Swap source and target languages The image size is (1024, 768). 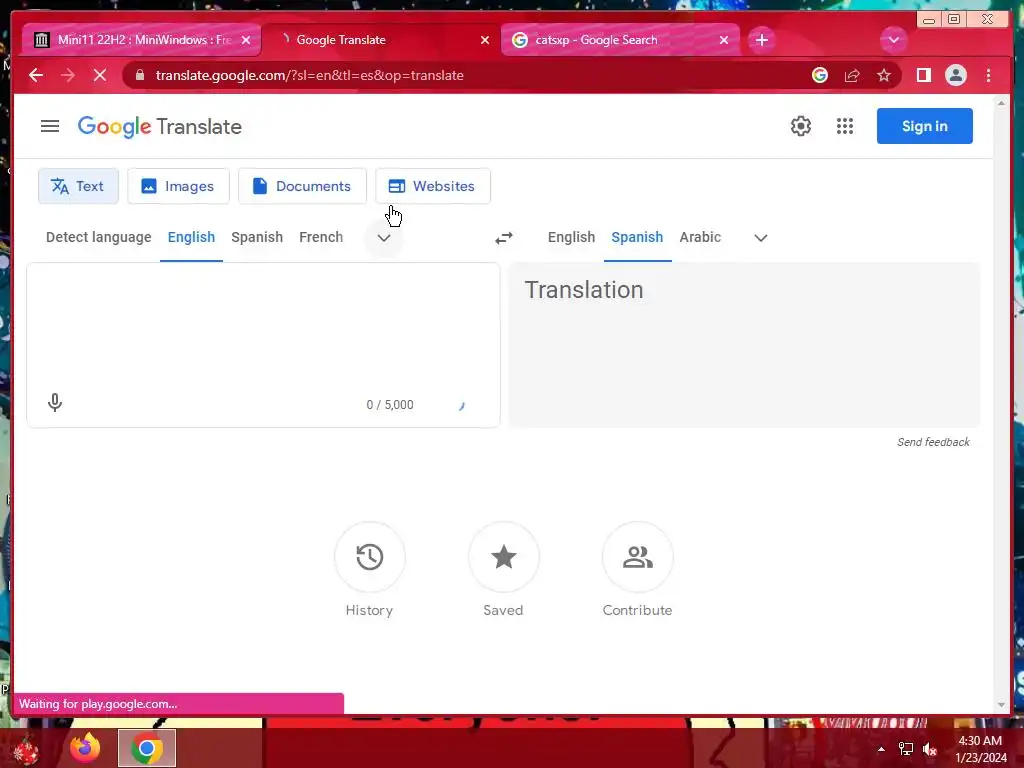click(x=504, y=238)
